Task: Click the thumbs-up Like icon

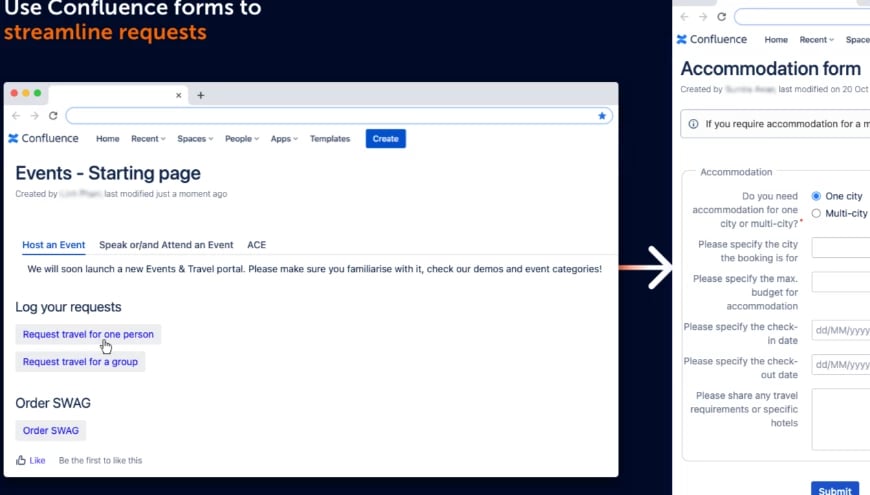Action: [21, 460]
